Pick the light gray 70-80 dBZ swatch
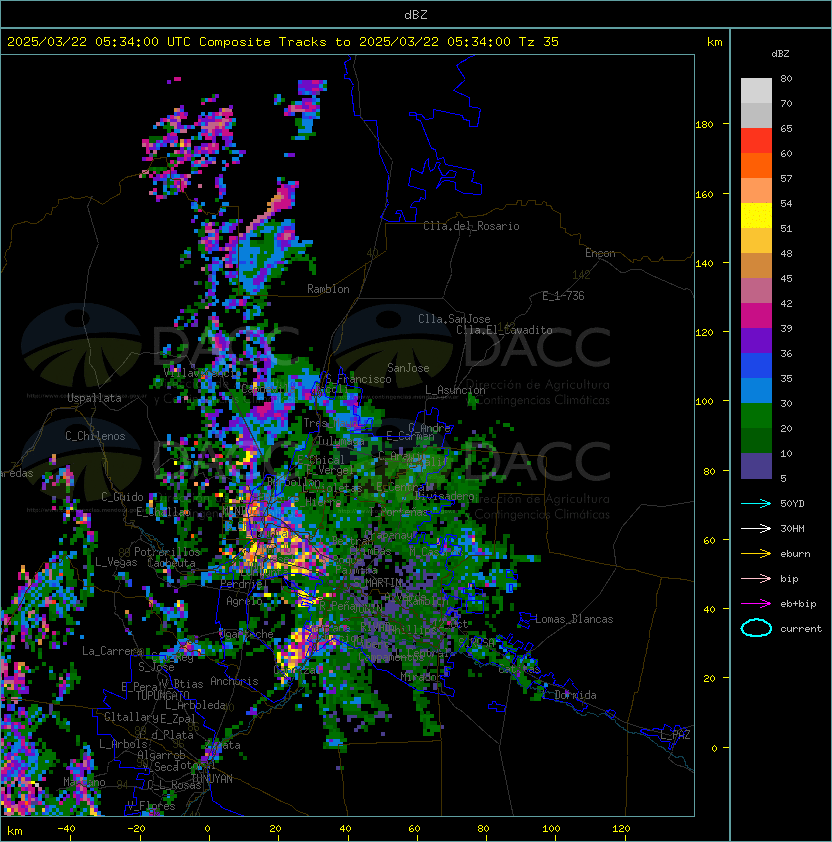This screenshot has height=842, width=832. (x=756, y=91)
